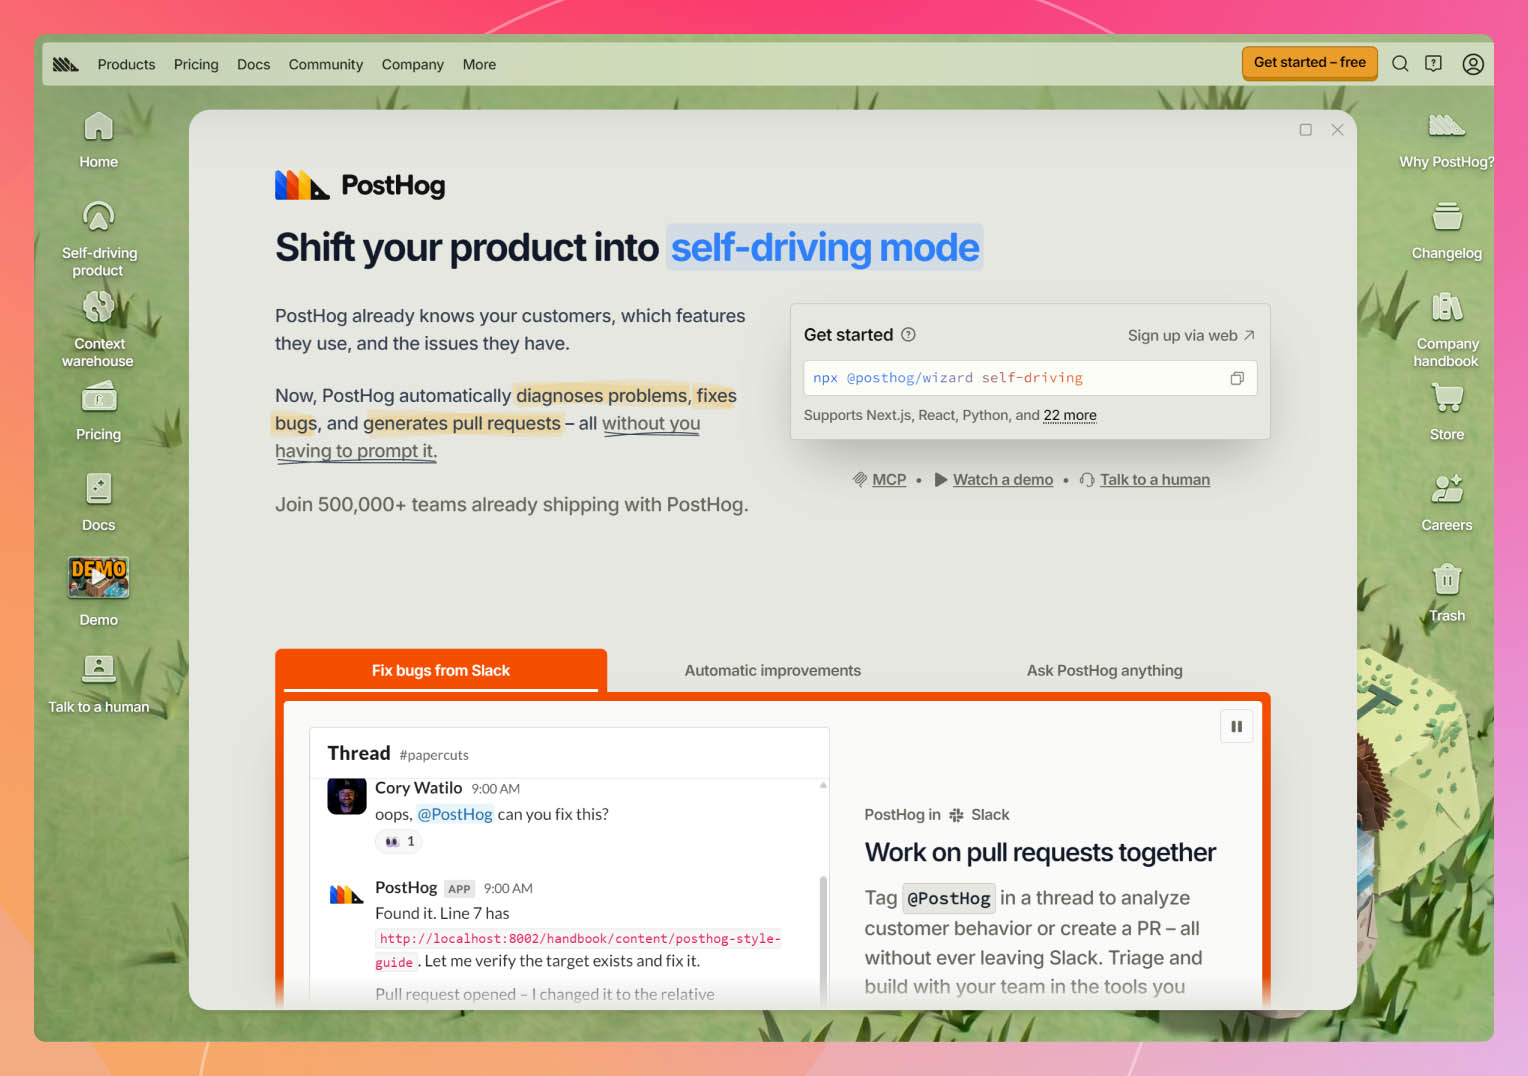
Task: Open the user account icon
Action: 1472,64
